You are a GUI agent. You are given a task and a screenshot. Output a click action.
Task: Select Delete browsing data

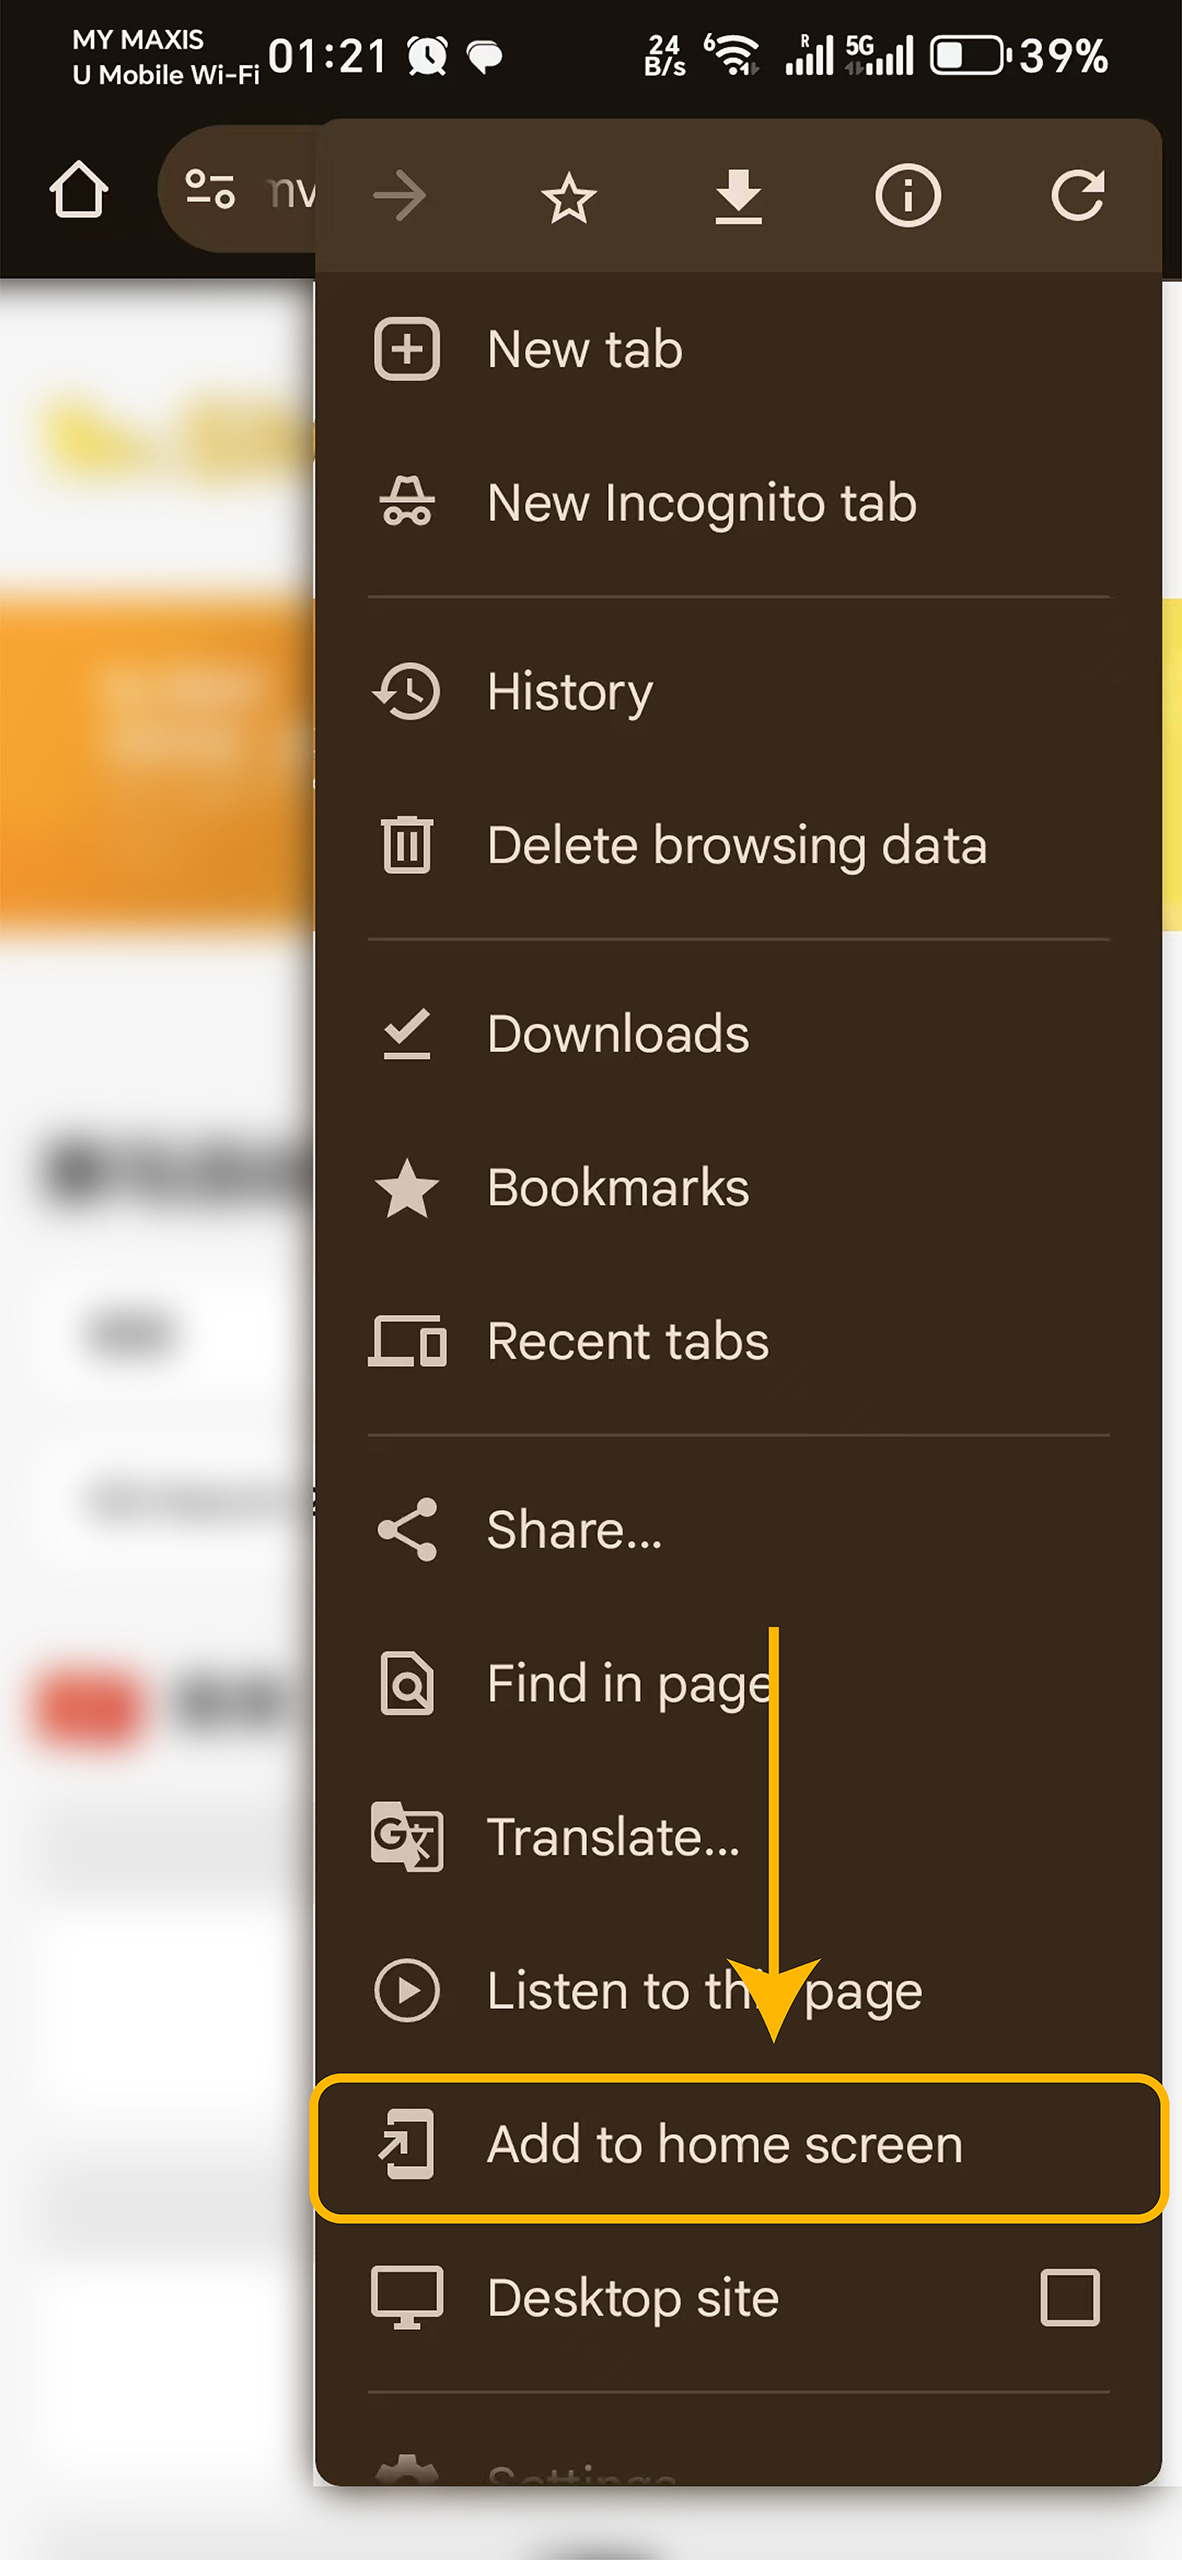pyautogui.click(x=736, y=846)
